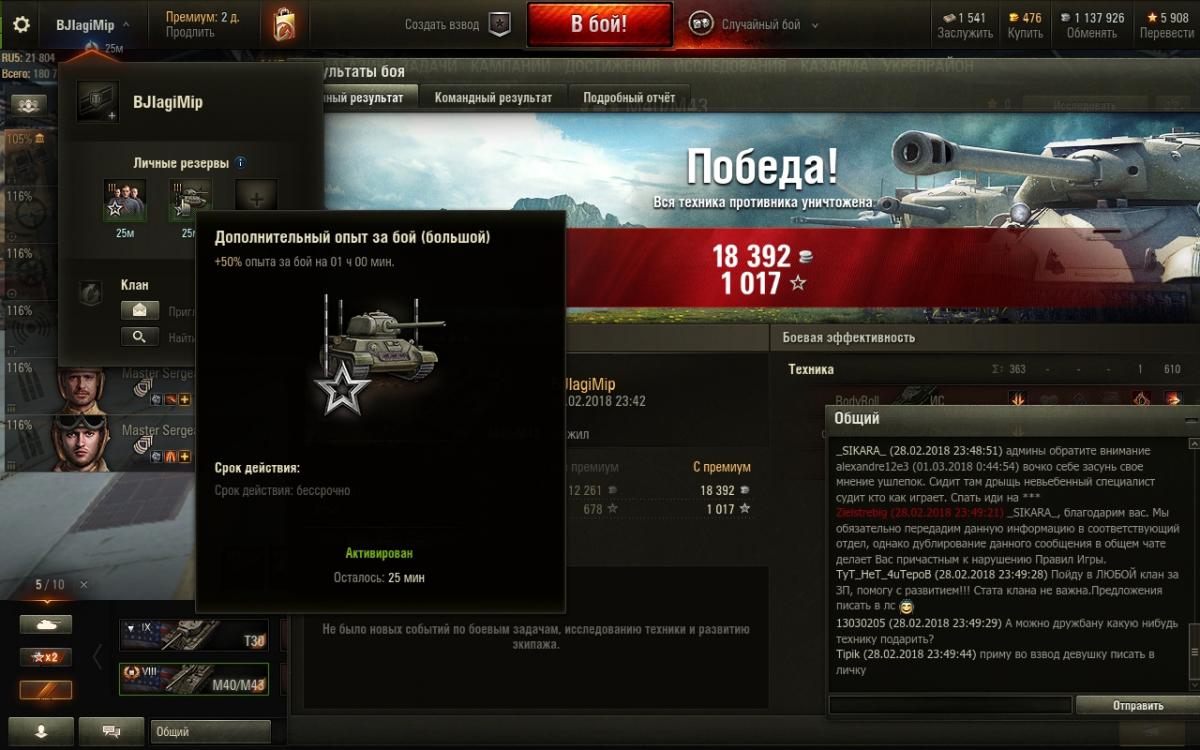The width and height of the screenshot is (1200, 750).
Task: Click the clan invitations envelope icon
Action: [x=140, y=310]
